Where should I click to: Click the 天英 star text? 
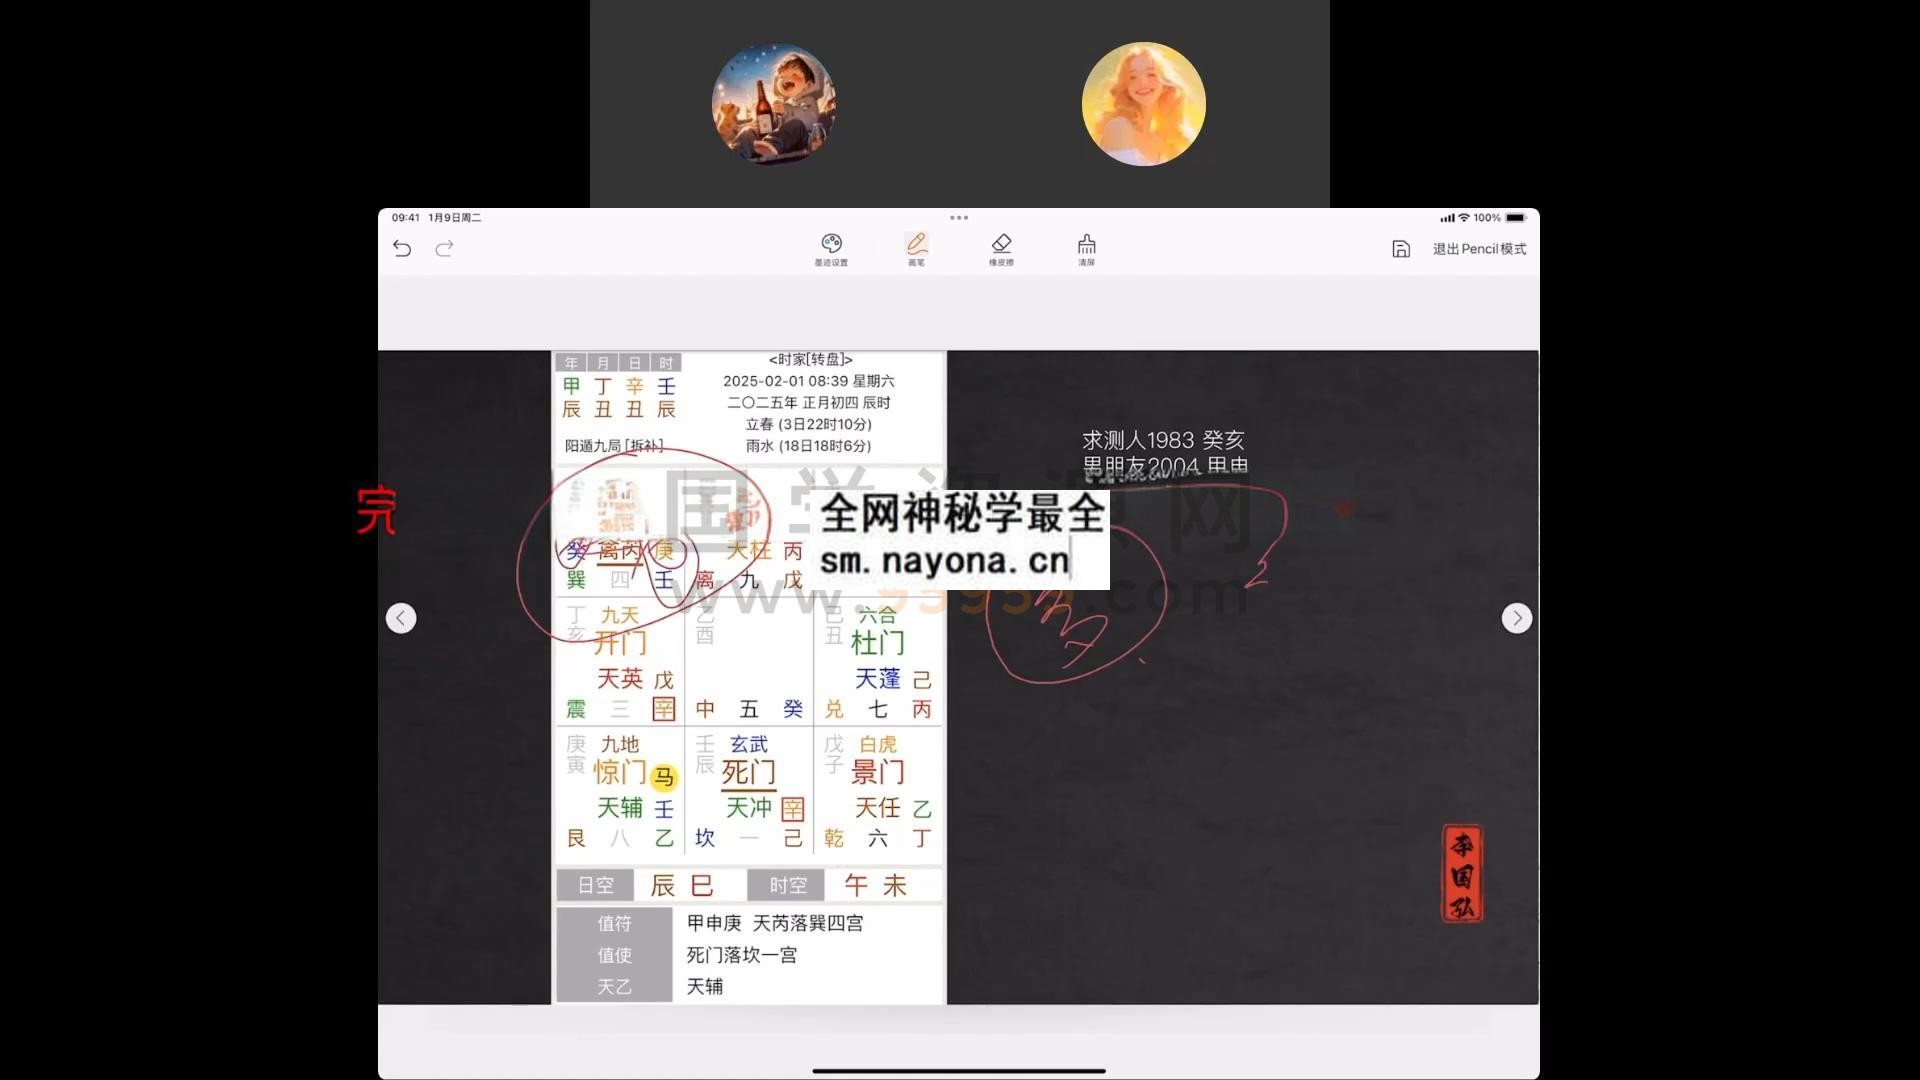point(620,679)
